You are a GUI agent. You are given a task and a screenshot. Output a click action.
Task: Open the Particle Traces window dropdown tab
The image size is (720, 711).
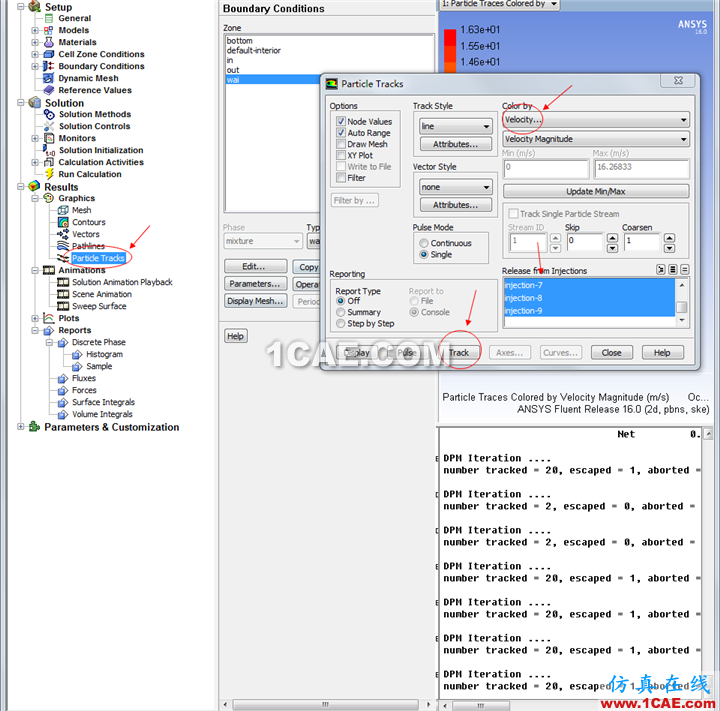(x=500, y=4)
